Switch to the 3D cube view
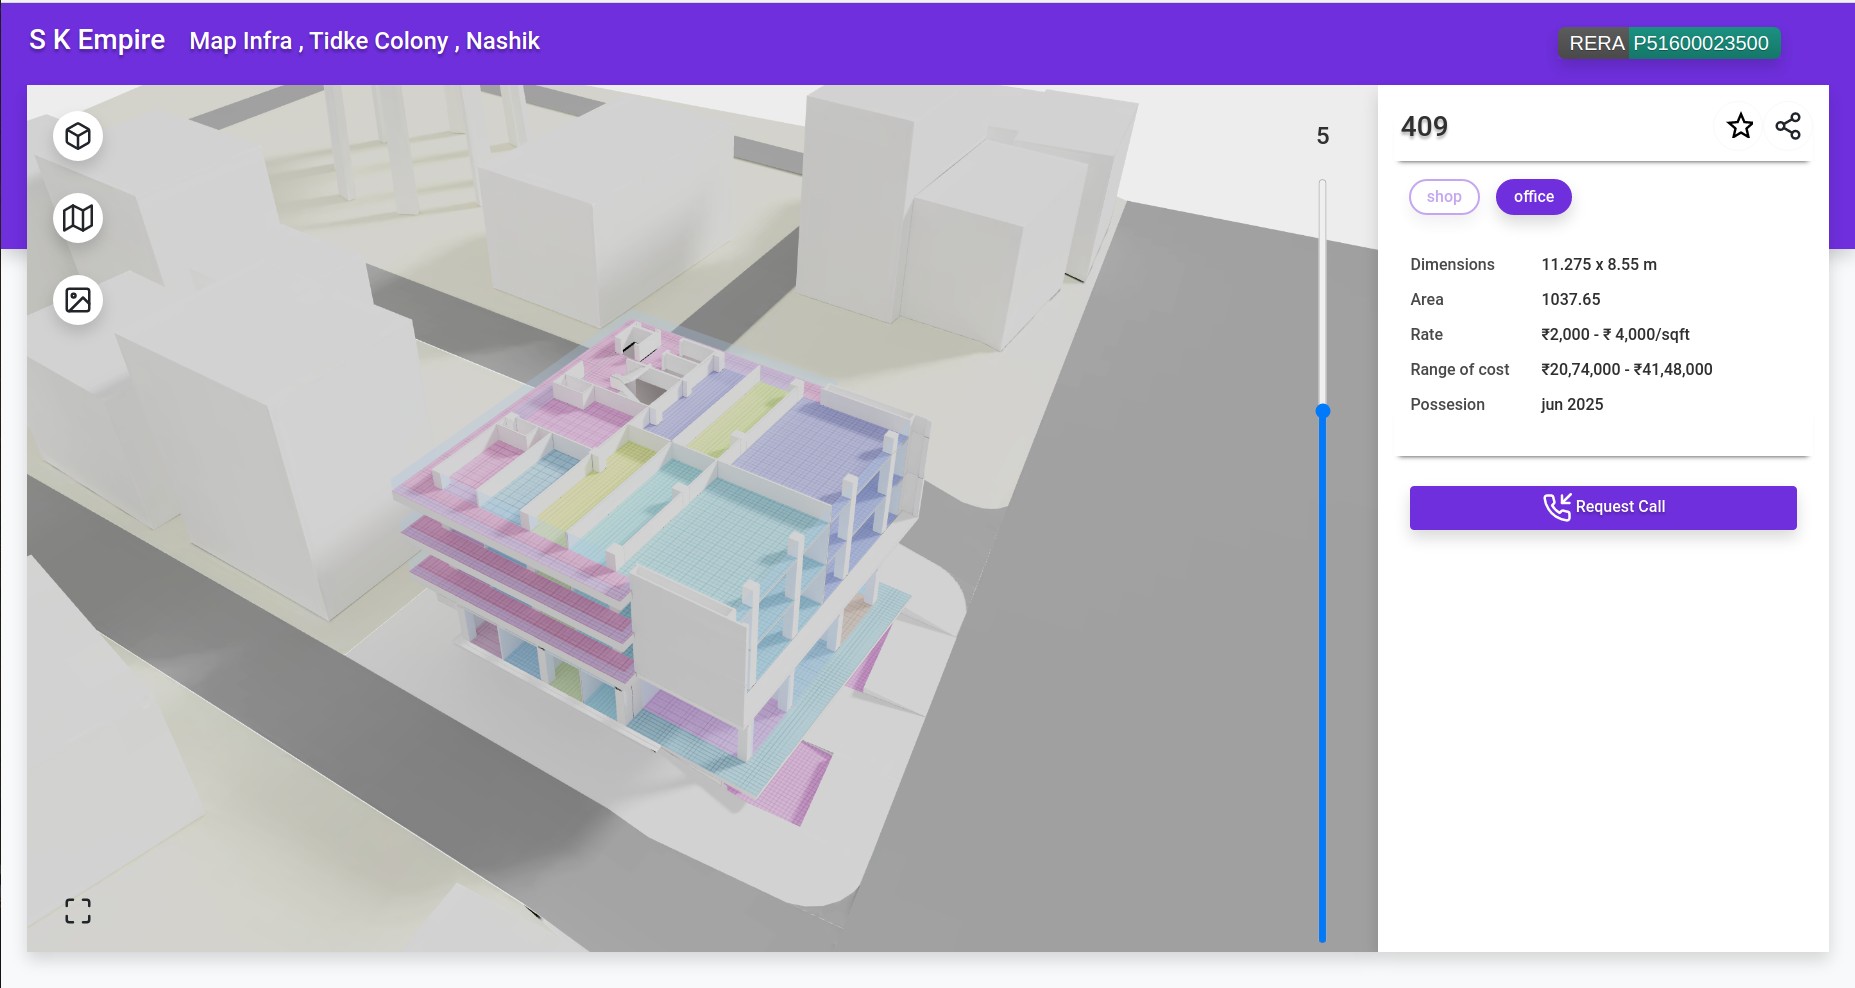Screen dimensions: 1855x988 [78, 136]
